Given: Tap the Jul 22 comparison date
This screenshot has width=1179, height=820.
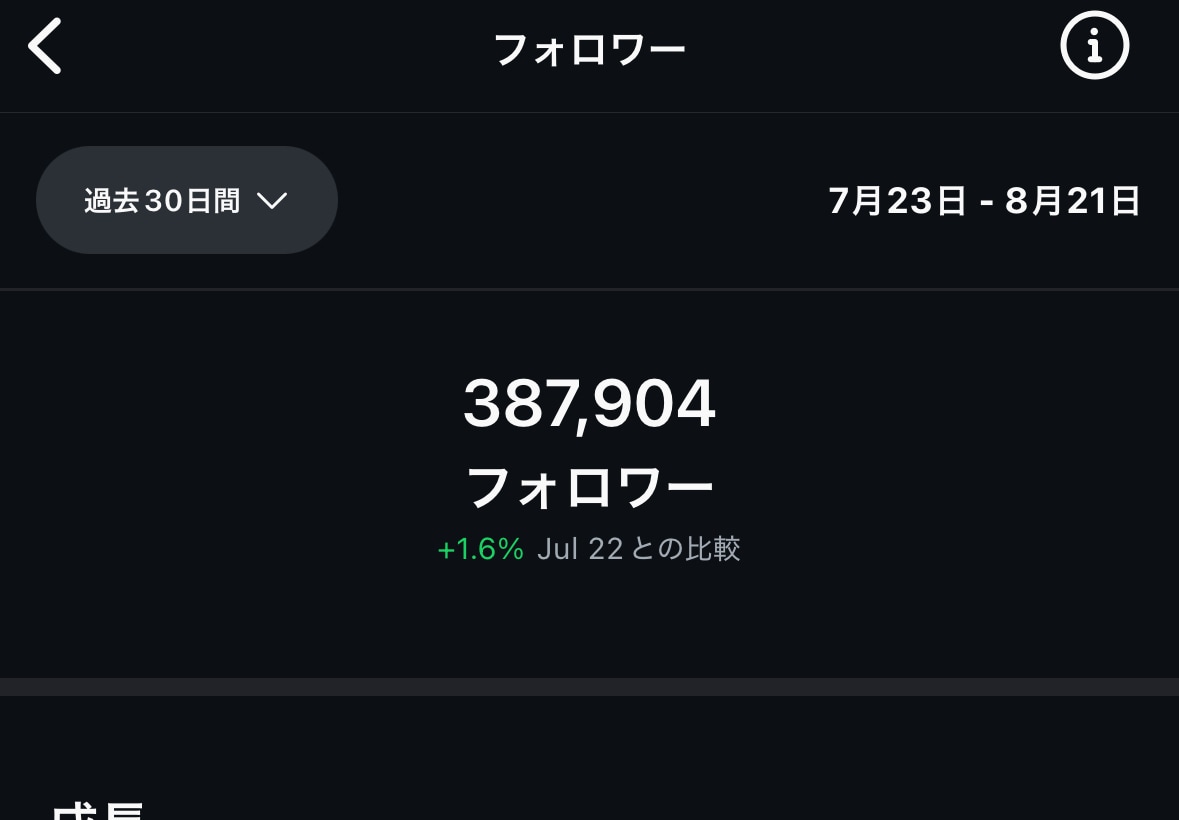Looking at the screenshot, I should (x=580, y=549).
